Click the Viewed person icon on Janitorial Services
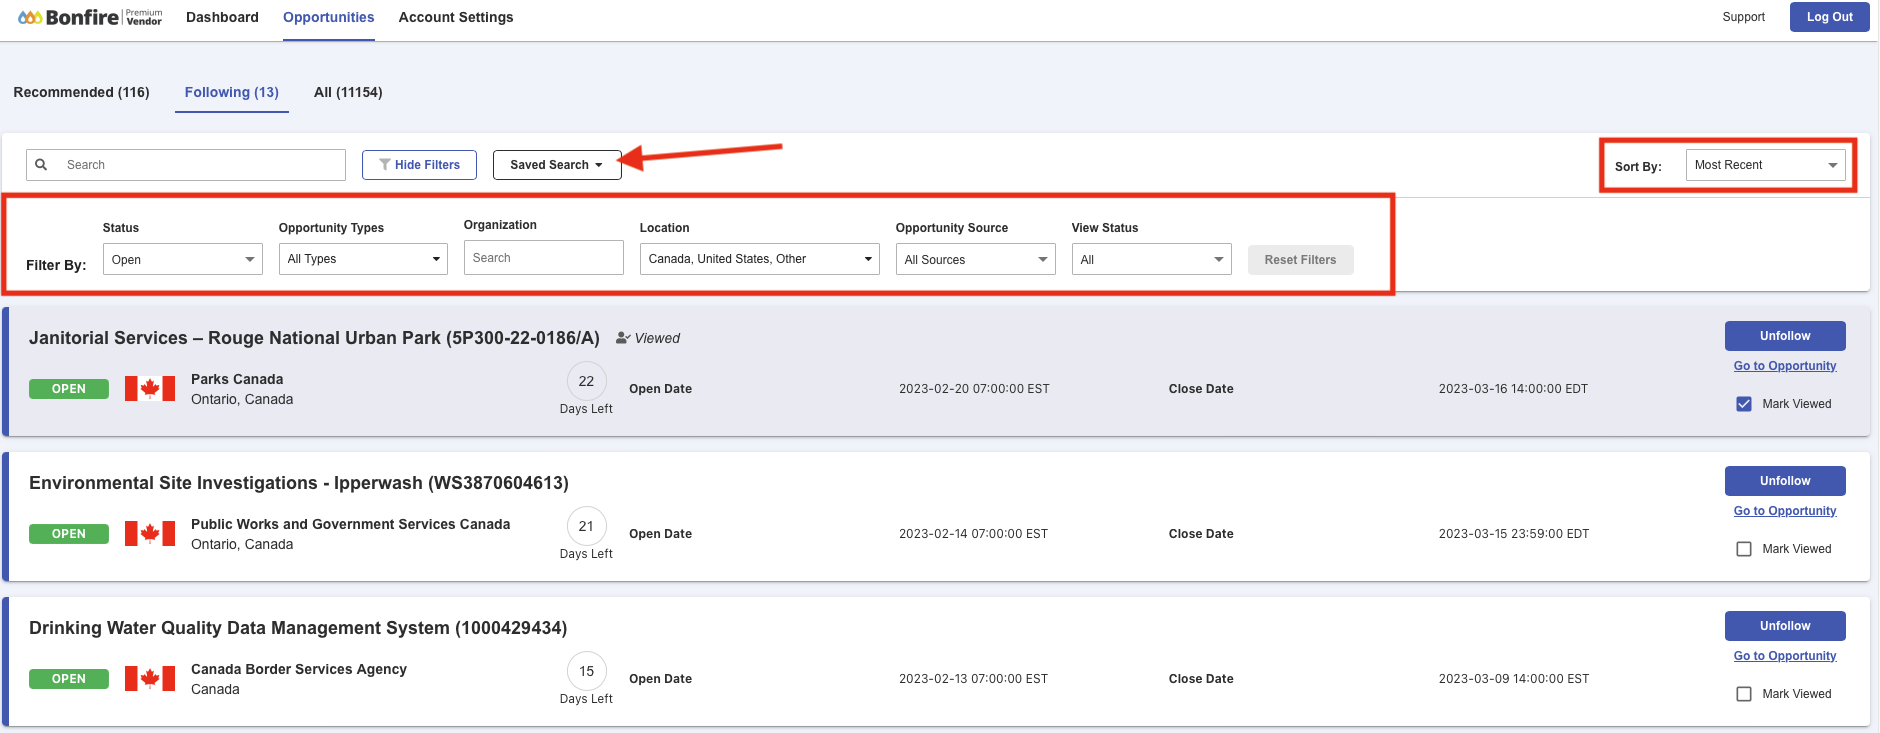This screenshot has height=733, width=1880. (x=623, y=338)
